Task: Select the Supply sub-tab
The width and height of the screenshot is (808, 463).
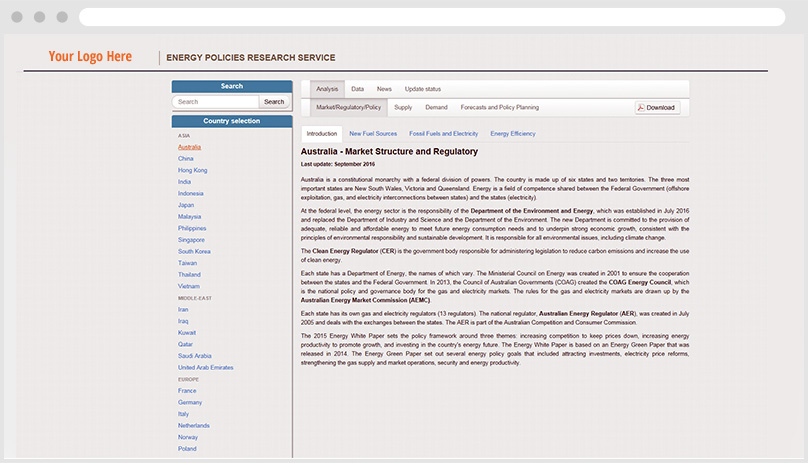Action: click(x=403, y=107)
